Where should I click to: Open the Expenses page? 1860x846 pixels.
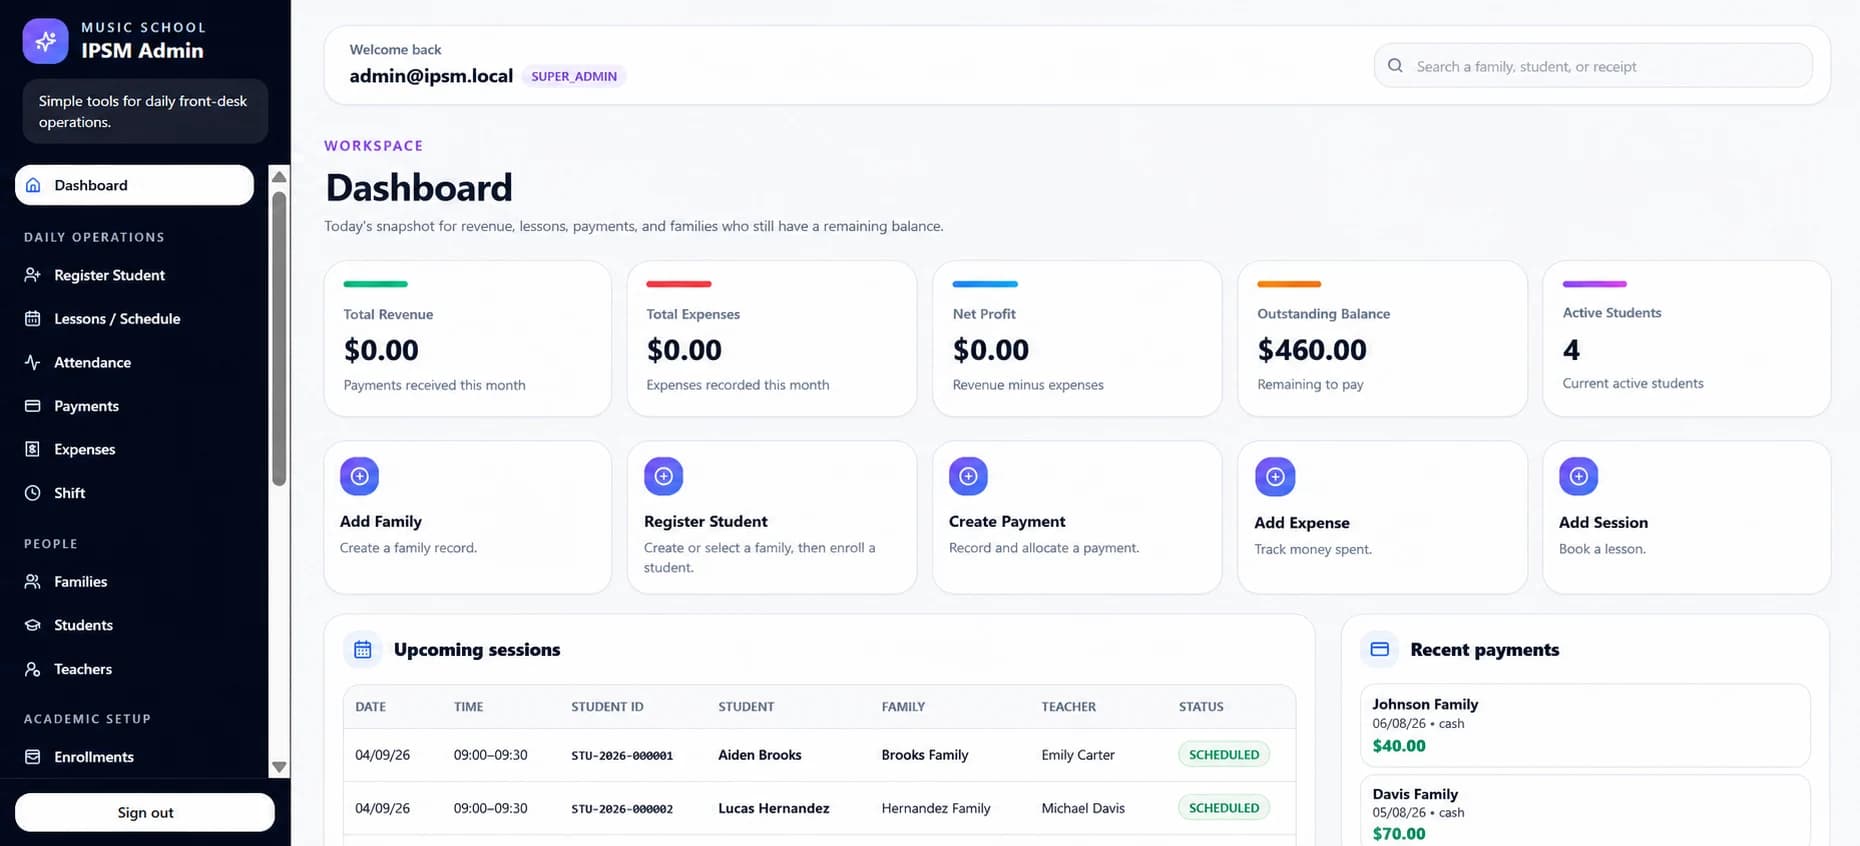pyautogui.click(x=135, y=449)
